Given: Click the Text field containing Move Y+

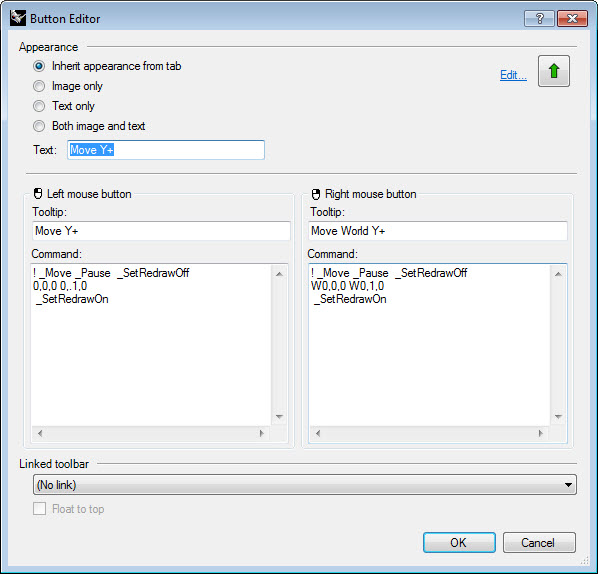Looking at the screenshot, I should click(166, 150).
